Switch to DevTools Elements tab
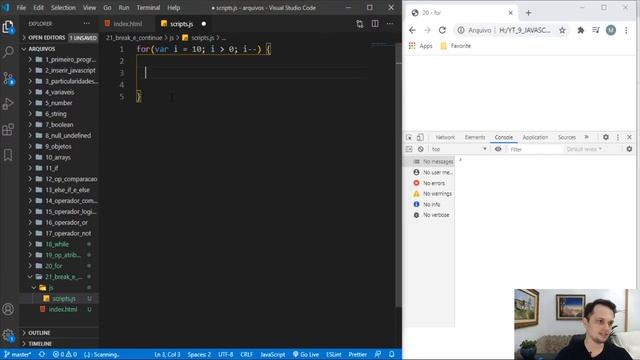640x360 pixels. (x=475, y=138)
